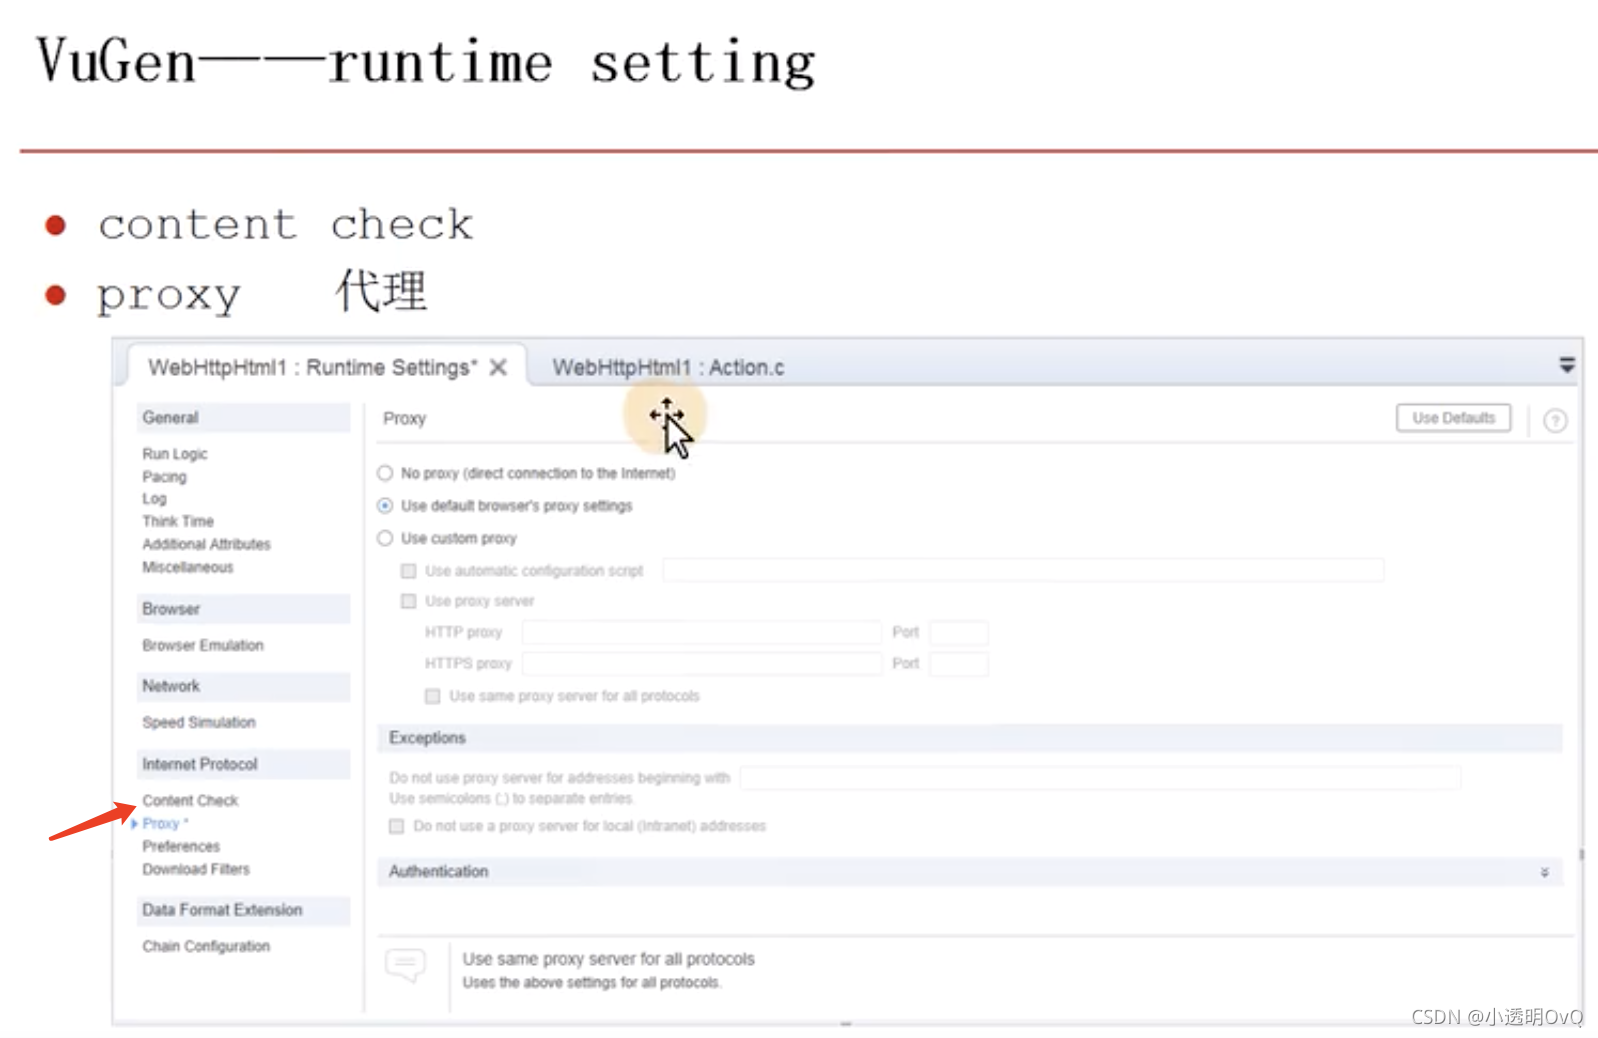
Task: Open Miscellaneous settings
Action: [188, 567]
